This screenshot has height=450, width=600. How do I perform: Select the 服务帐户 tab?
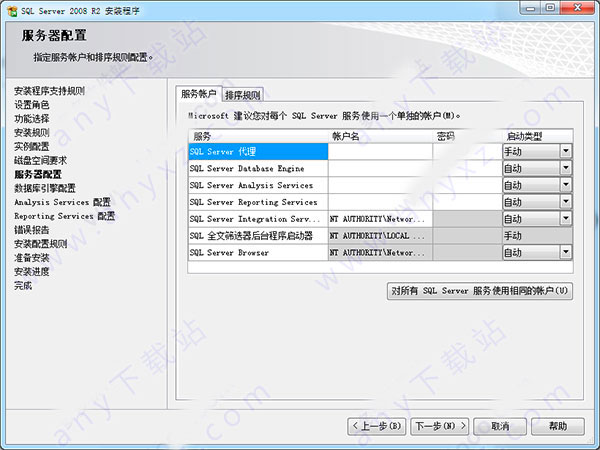pyautogui.click(x=199, y=94)
